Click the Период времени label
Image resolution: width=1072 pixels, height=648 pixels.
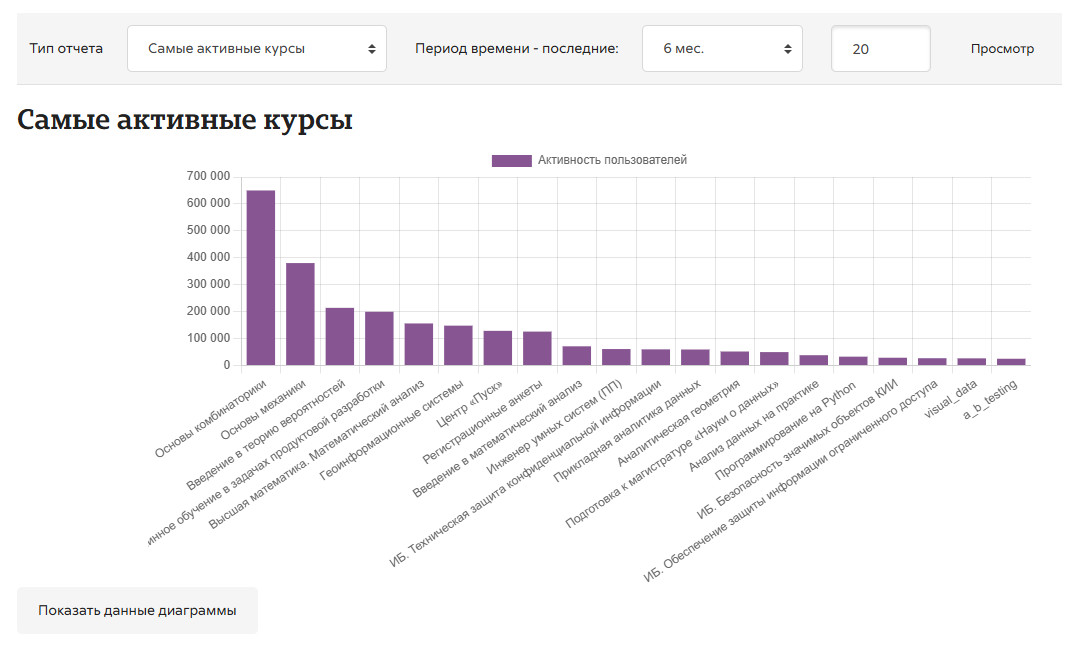517,49
